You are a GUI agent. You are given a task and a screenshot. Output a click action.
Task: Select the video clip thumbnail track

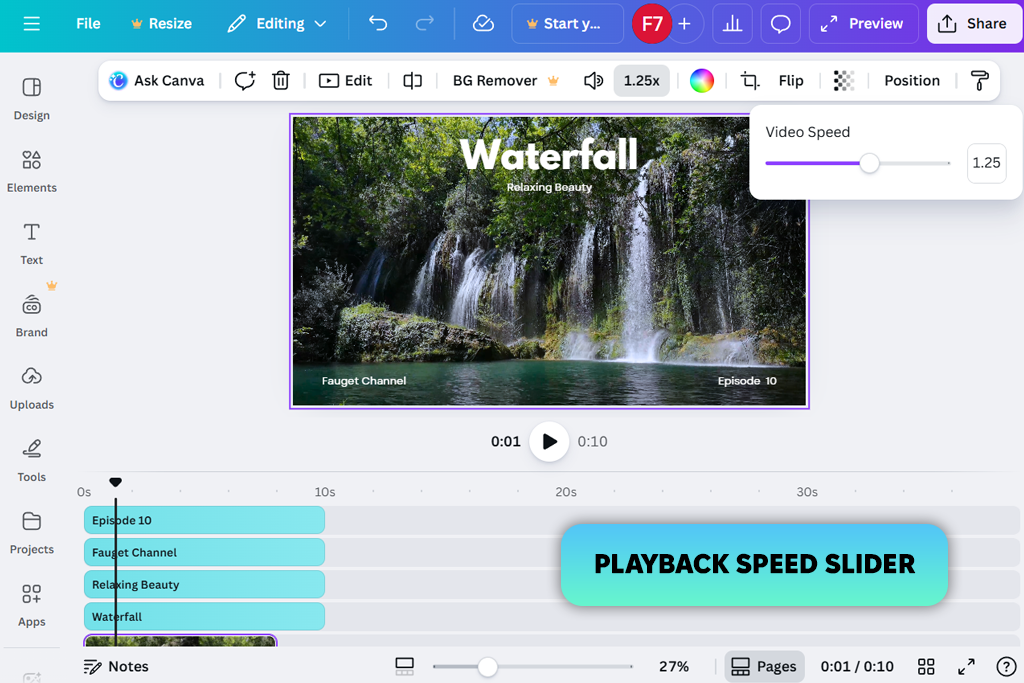[180, 640]
